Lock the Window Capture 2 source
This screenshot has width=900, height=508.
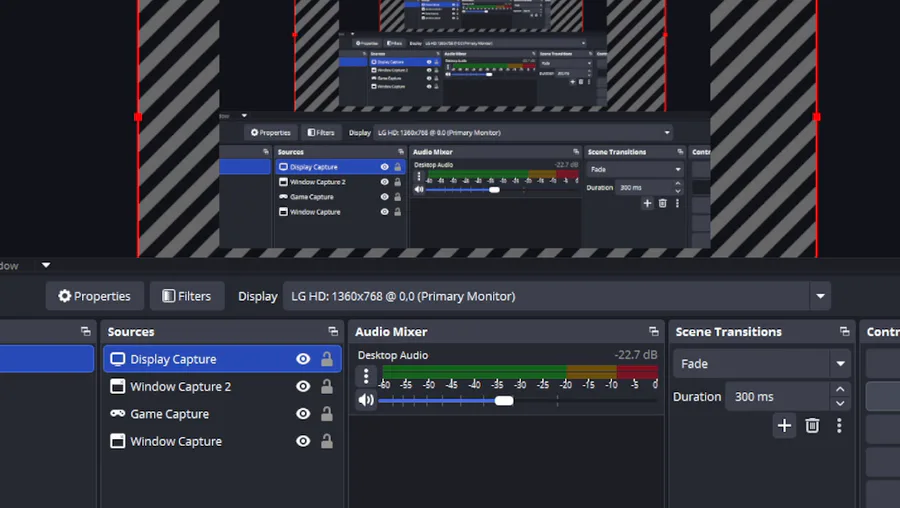tap(327, 386)
